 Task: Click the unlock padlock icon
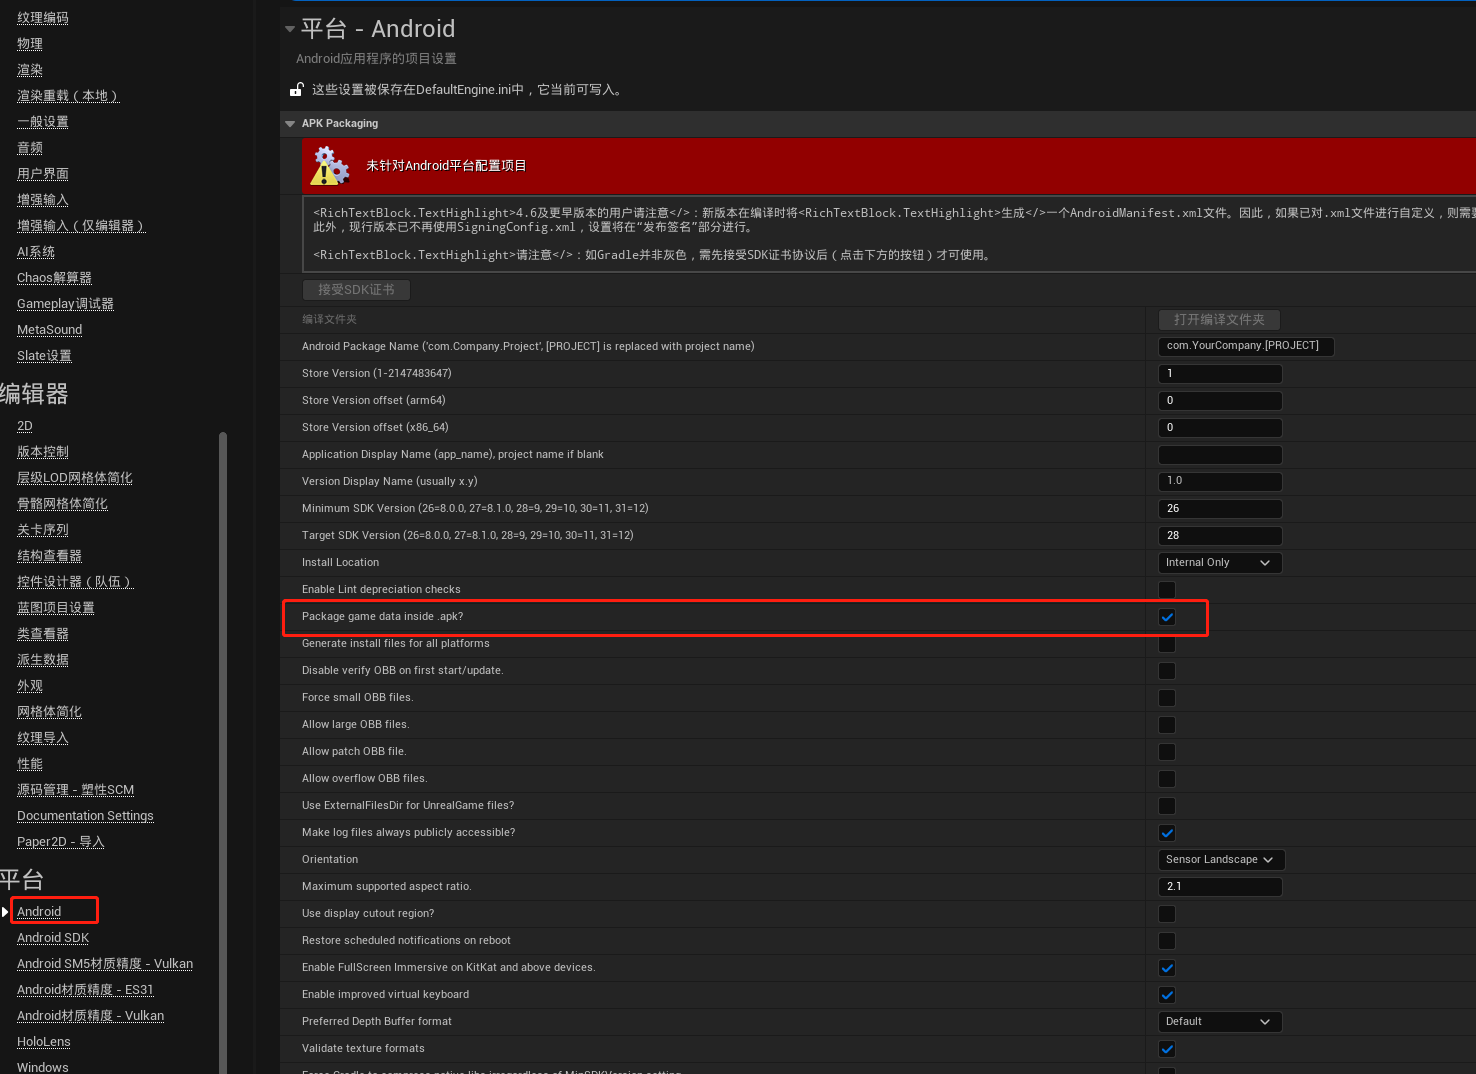tap(296, 90)
